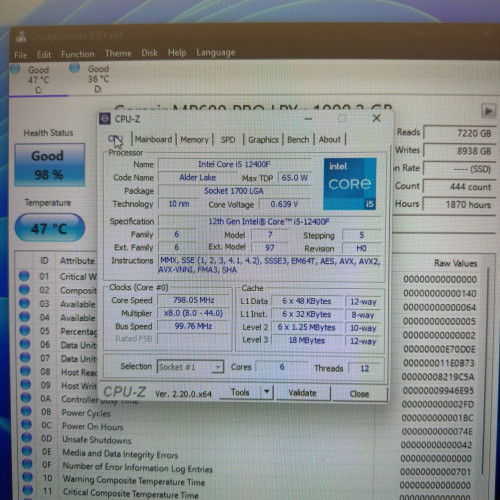Click the status circle for attribute 01
The width and height of the screenshot is (500, 500).
click(24, 276)
